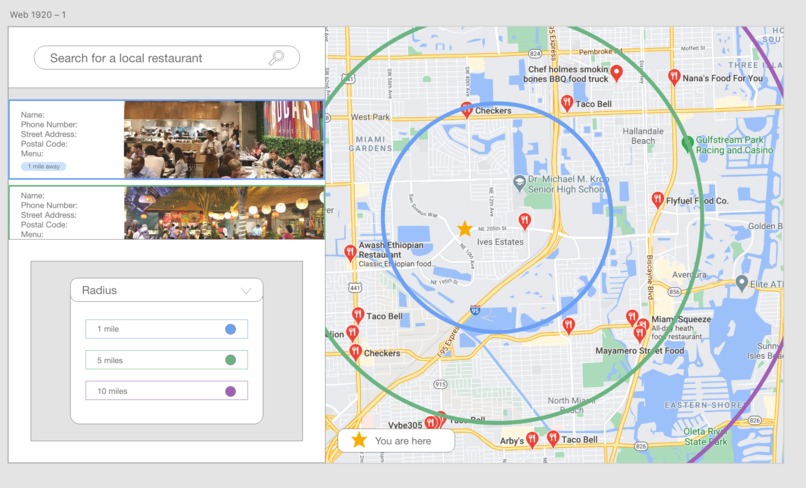Viewport: 806px width, 488px height.
Task: Click the '1 mile away' badge
Action: (x=44, y=166)
